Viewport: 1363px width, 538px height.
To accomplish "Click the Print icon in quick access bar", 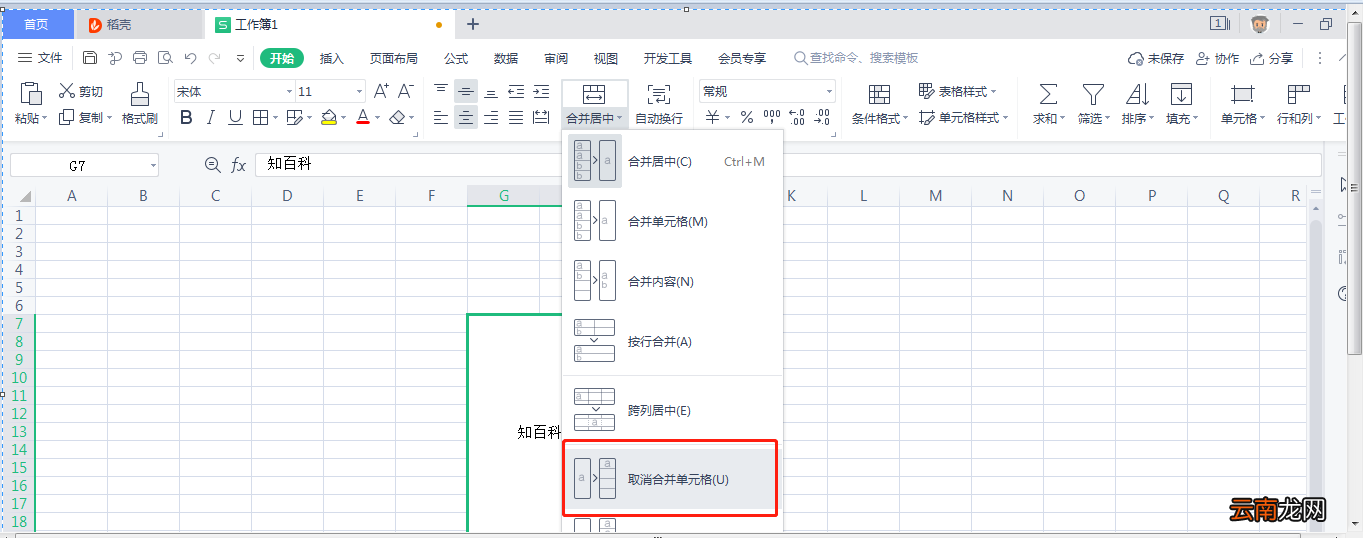I will click(x=140, y=58).
